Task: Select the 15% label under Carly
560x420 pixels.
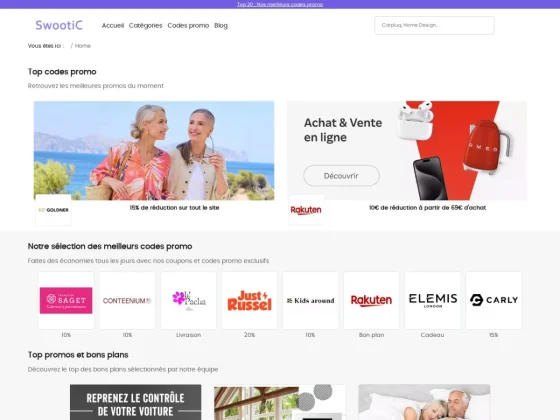Action: coord(494,335)
